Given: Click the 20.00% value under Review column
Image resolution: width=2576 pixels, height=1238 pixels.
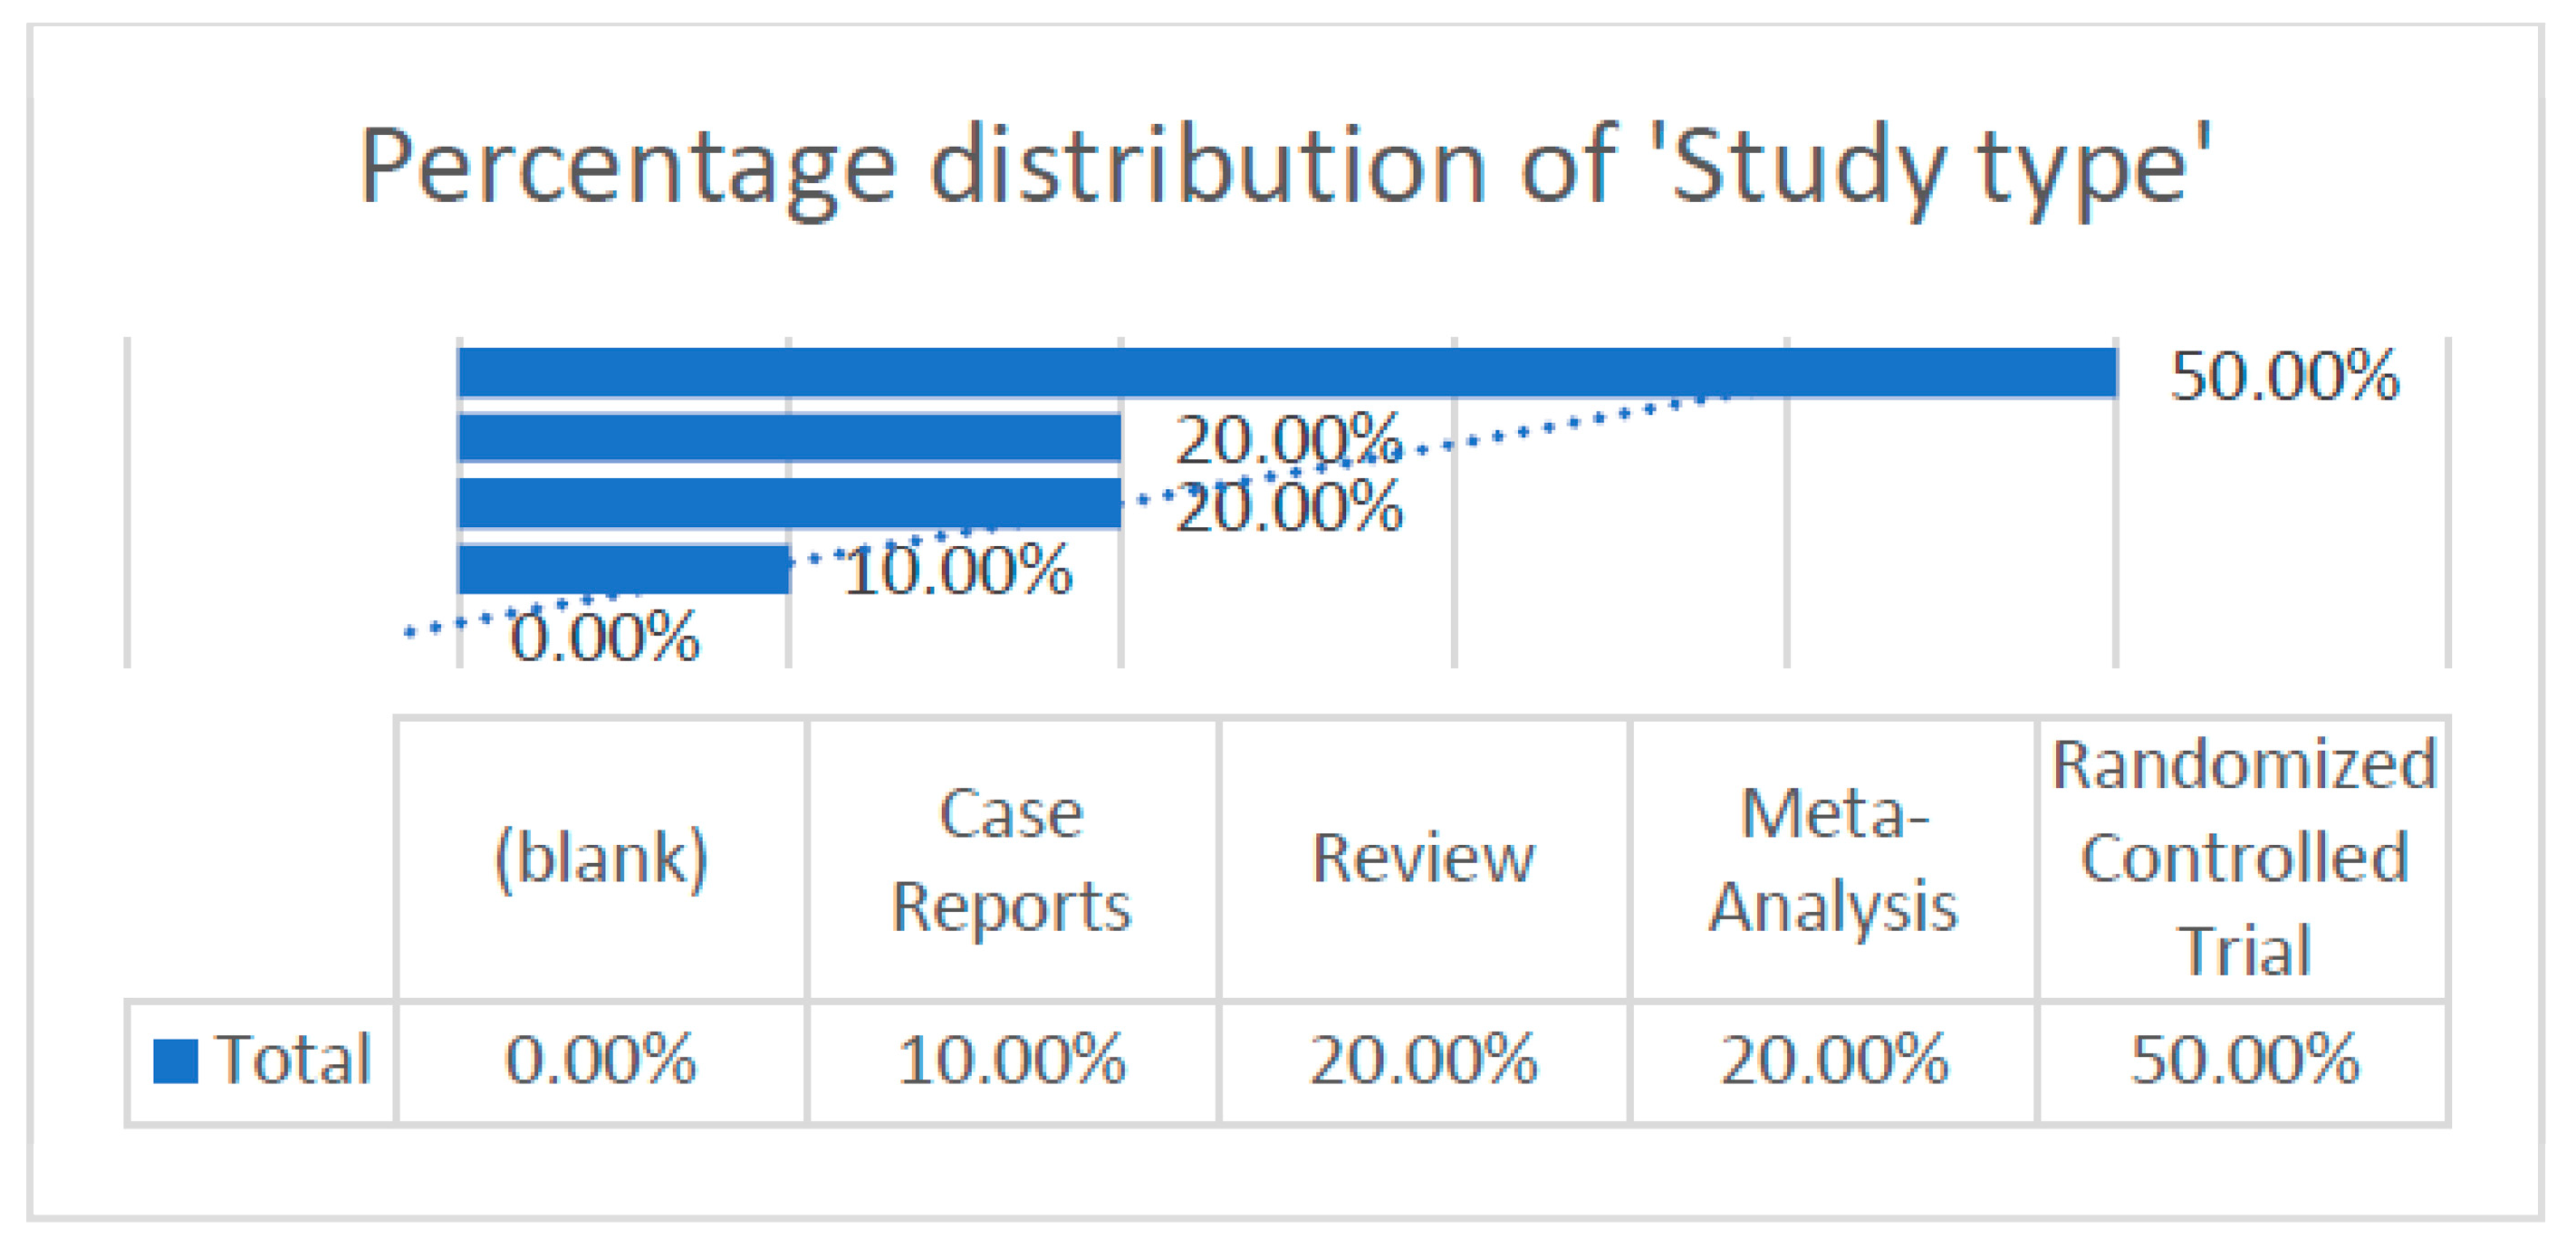Looking at the screenshot, I should coord(1422,1060).
